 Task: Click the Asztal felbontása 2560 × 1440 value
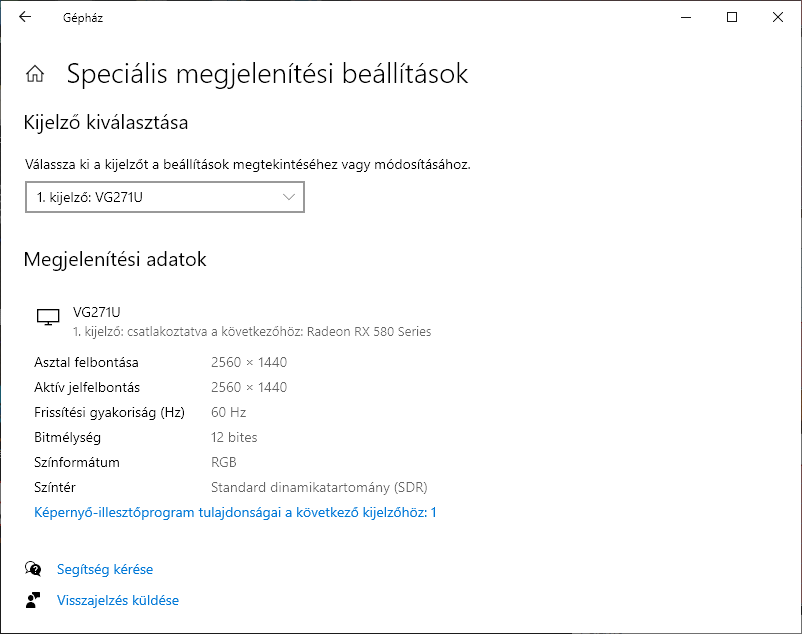pyautogui.click(x=249, y=363)
